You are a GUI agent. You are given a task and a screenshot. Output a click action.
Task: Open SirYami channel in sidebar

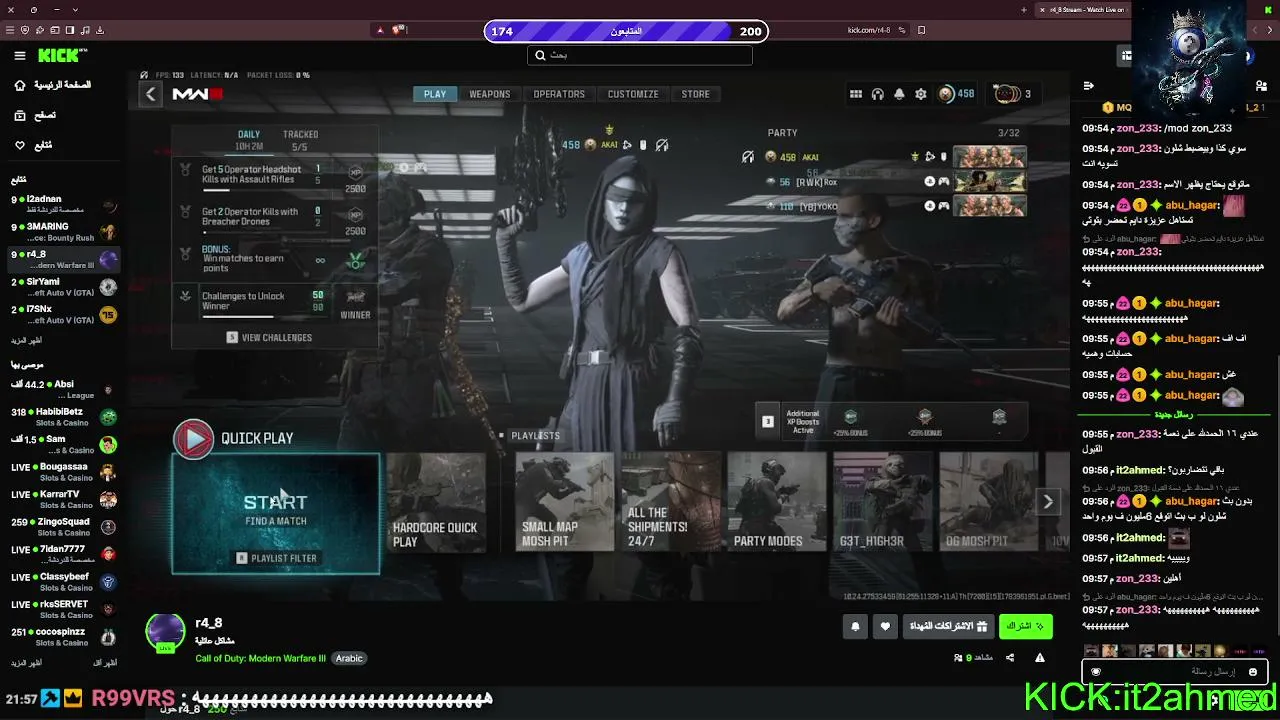pyautogui.click(x=64, y=287)
